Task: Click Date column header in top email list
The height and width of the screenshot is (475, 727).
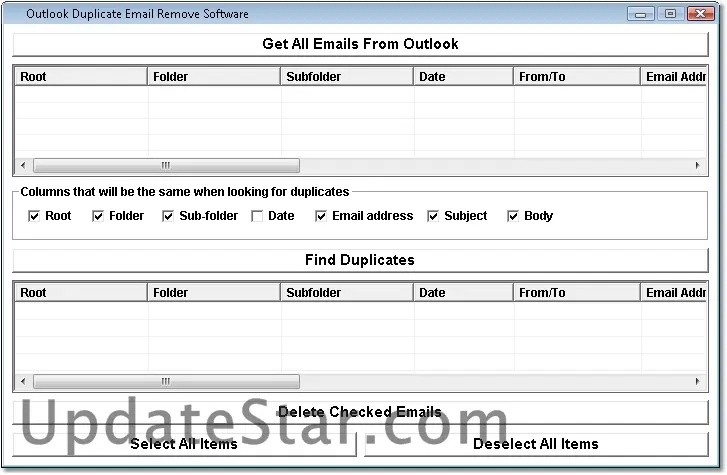Action: click(464, 77)
